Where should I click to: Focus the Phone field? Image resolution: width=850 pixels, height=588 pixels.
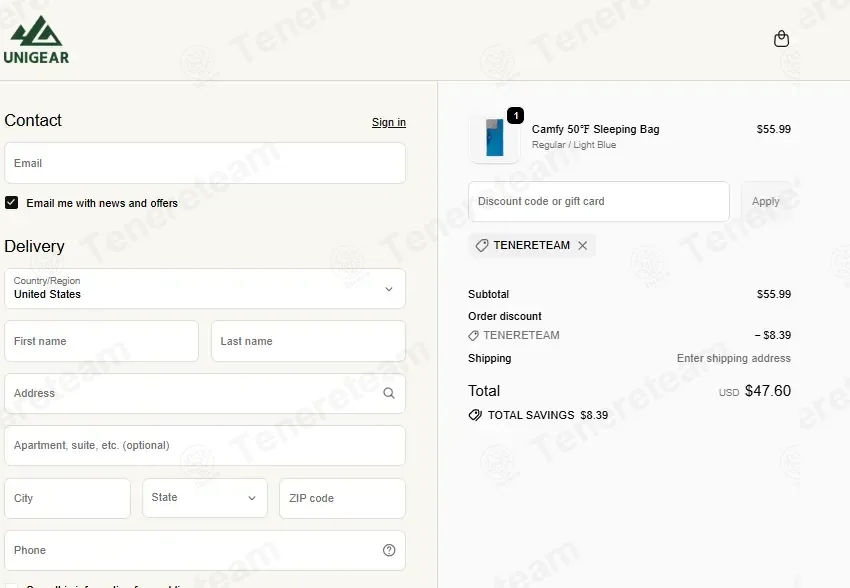(205, 550)
